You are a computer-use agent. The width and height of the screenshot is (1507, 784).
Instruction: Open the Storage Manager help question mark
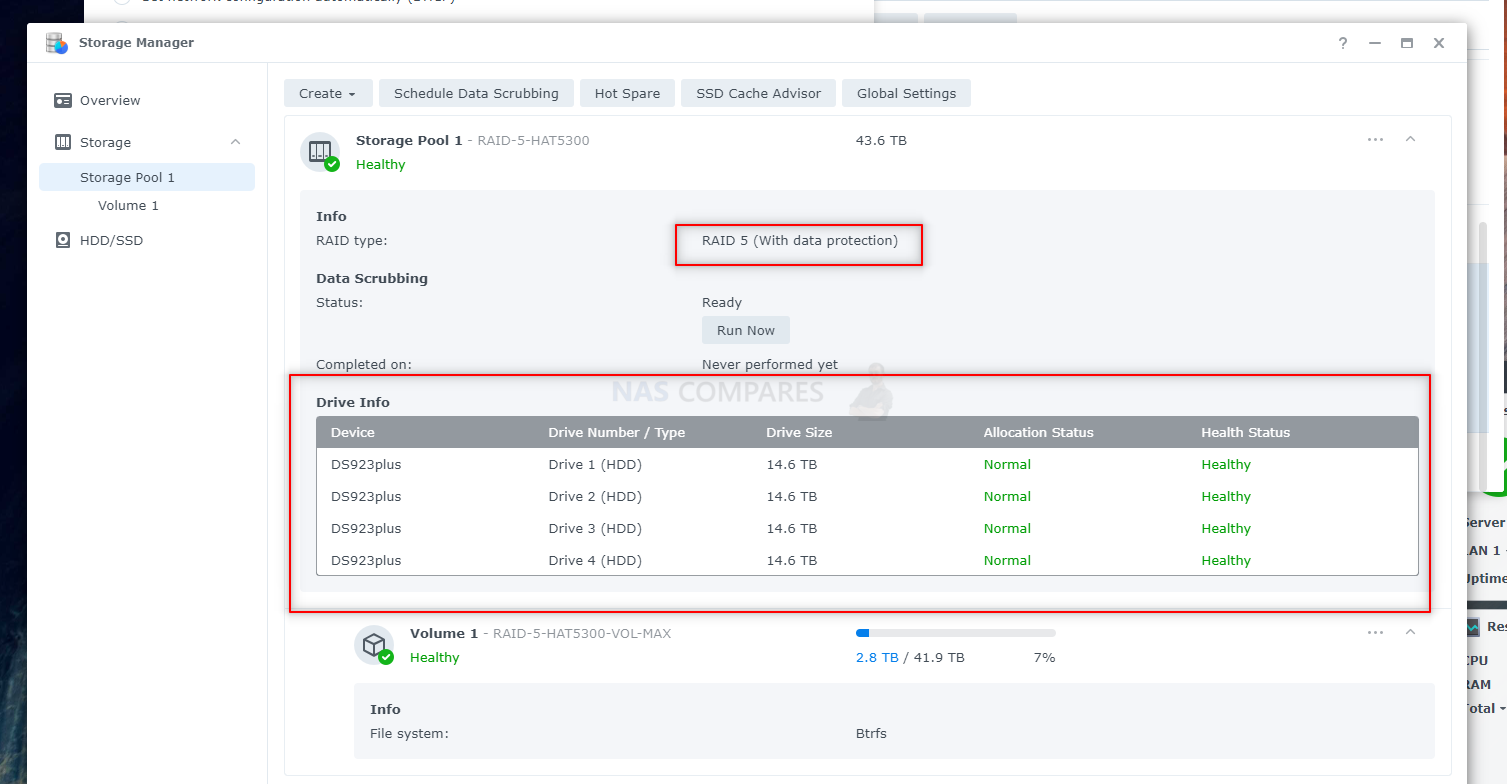pyautogui.click(x=1343, y=43)
